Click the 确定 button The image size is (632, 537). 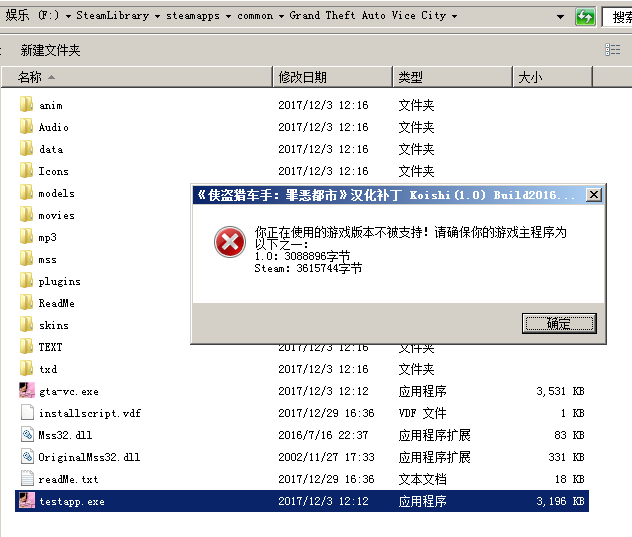[x=559, y=323]
